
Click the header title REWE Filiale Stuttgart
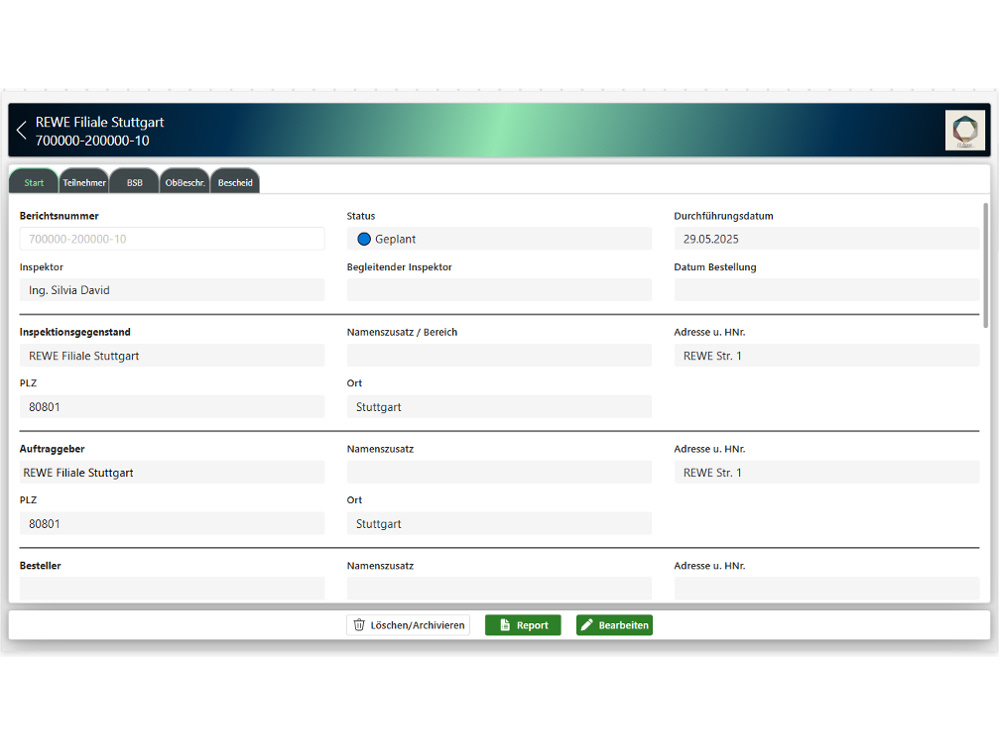tap(99, 122)
